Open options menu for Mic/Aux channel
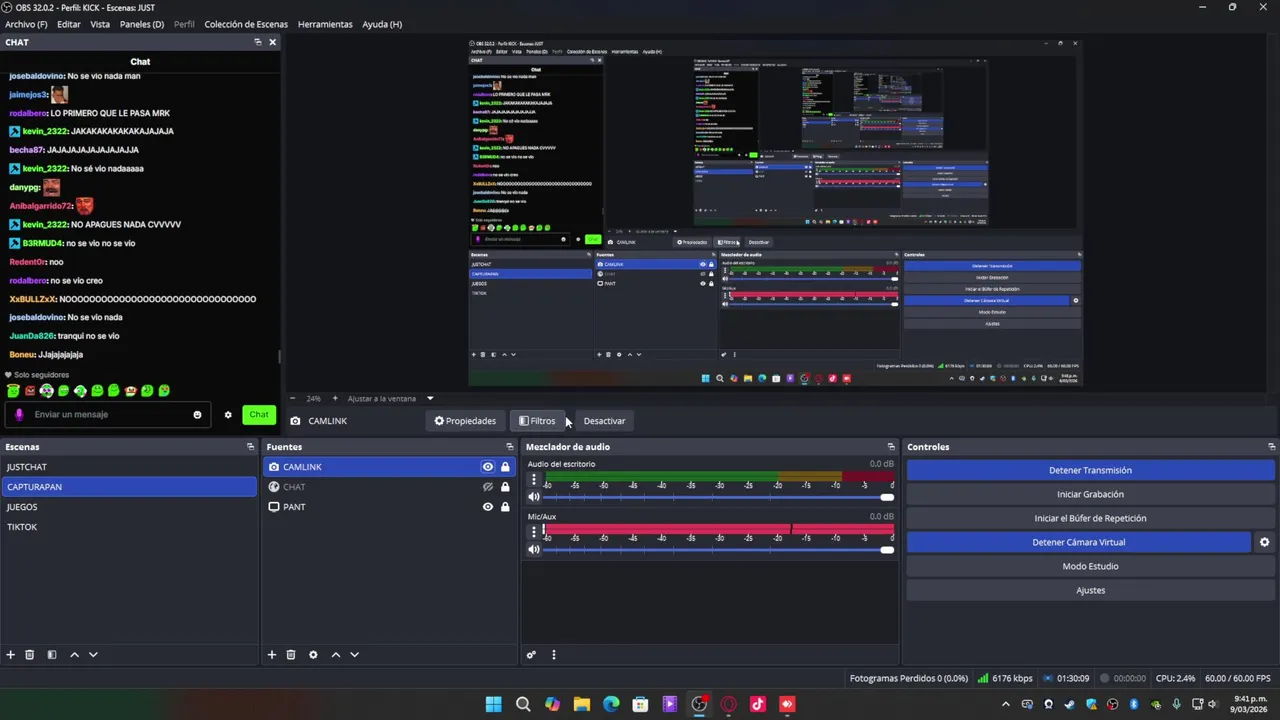The height and width of the screenshot is (720, 1280). (x=534, y=531)
